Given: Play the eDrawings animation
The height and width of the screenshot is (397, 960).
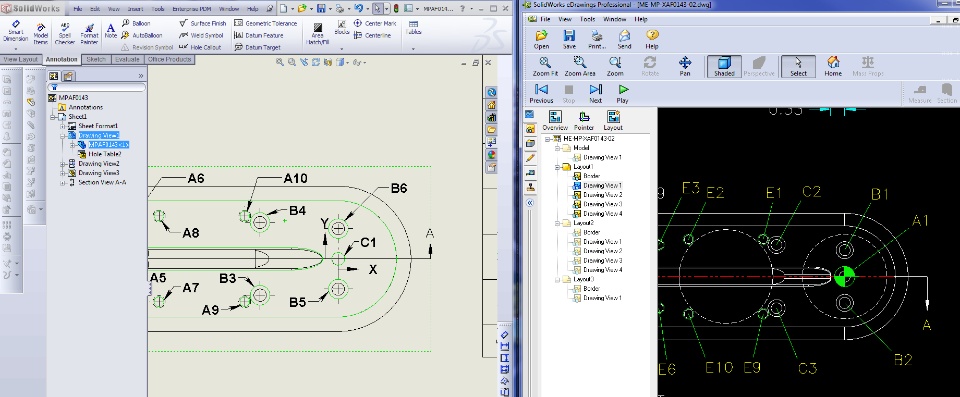Looking at the screenshot, I should (x=623, y=94).
